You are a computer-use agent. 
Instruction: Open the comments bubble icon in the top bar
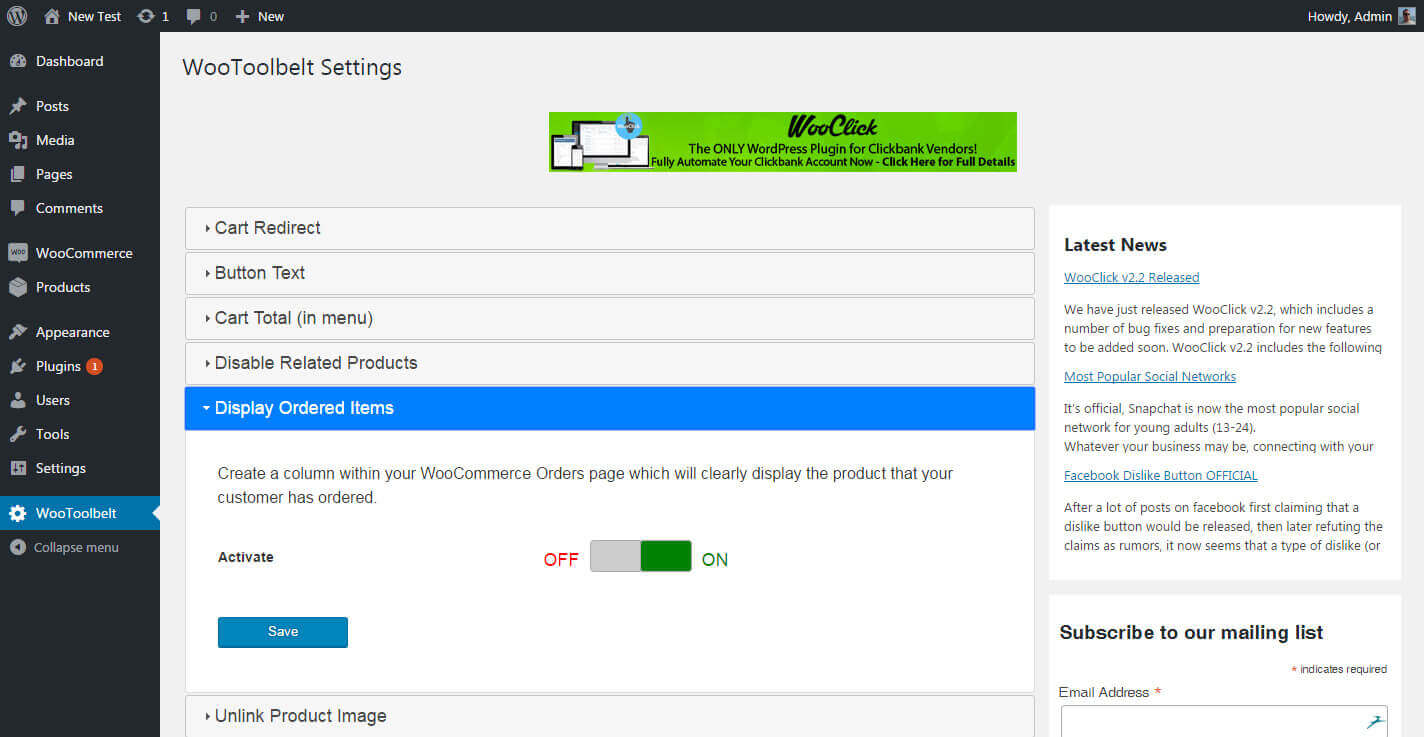pos(193,16)
